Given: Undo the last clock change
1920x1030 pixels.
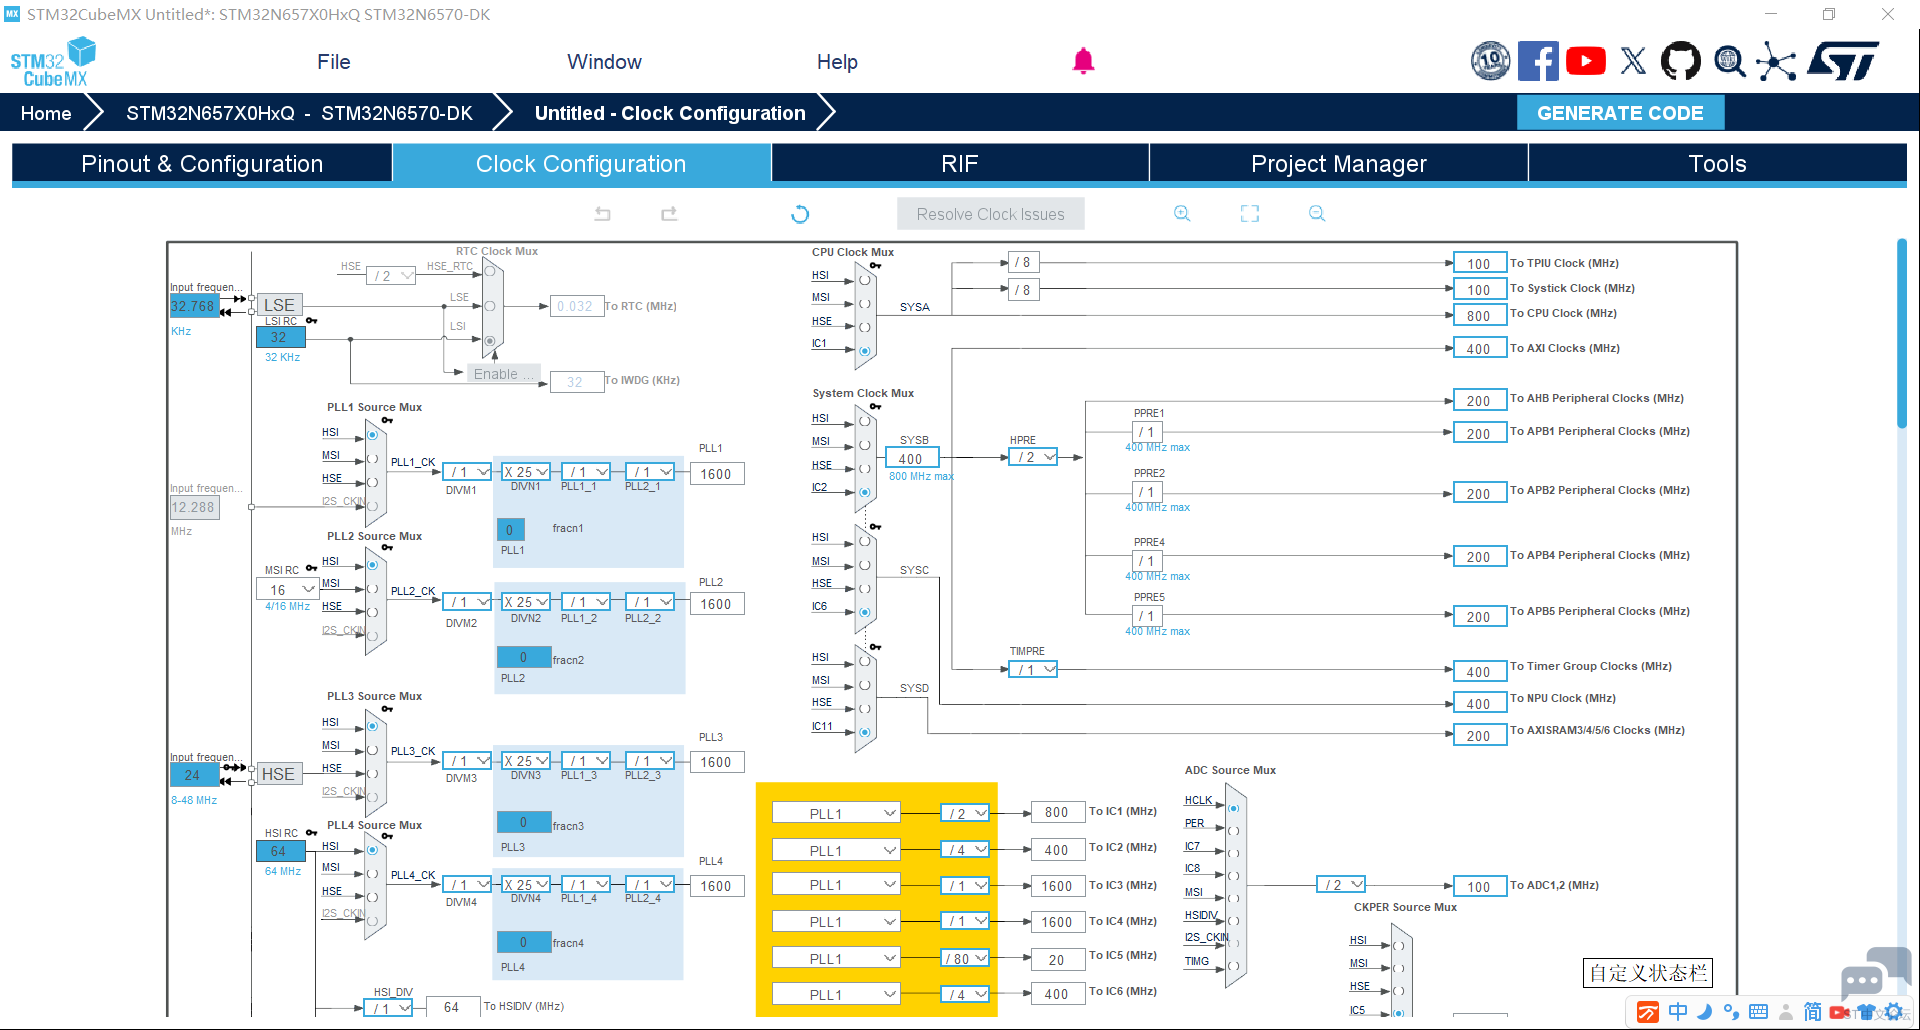Looking at the screenshot, I should pos(602,213).
